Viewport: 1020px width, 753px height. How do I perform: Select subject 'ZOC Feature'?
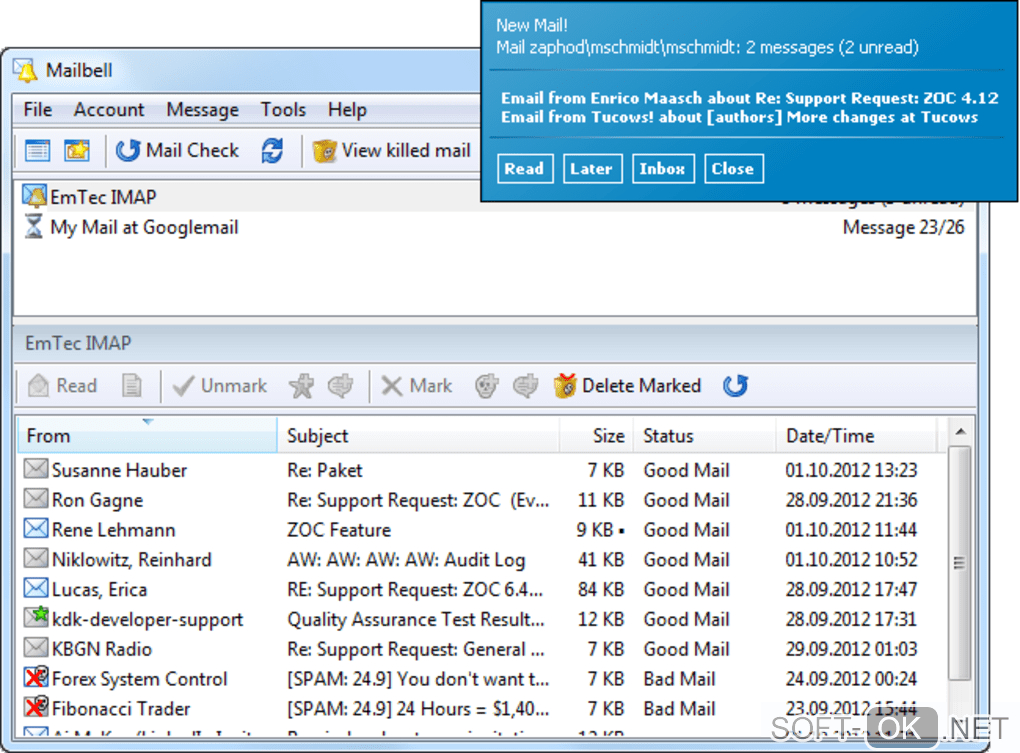click(x=339, y=529)
